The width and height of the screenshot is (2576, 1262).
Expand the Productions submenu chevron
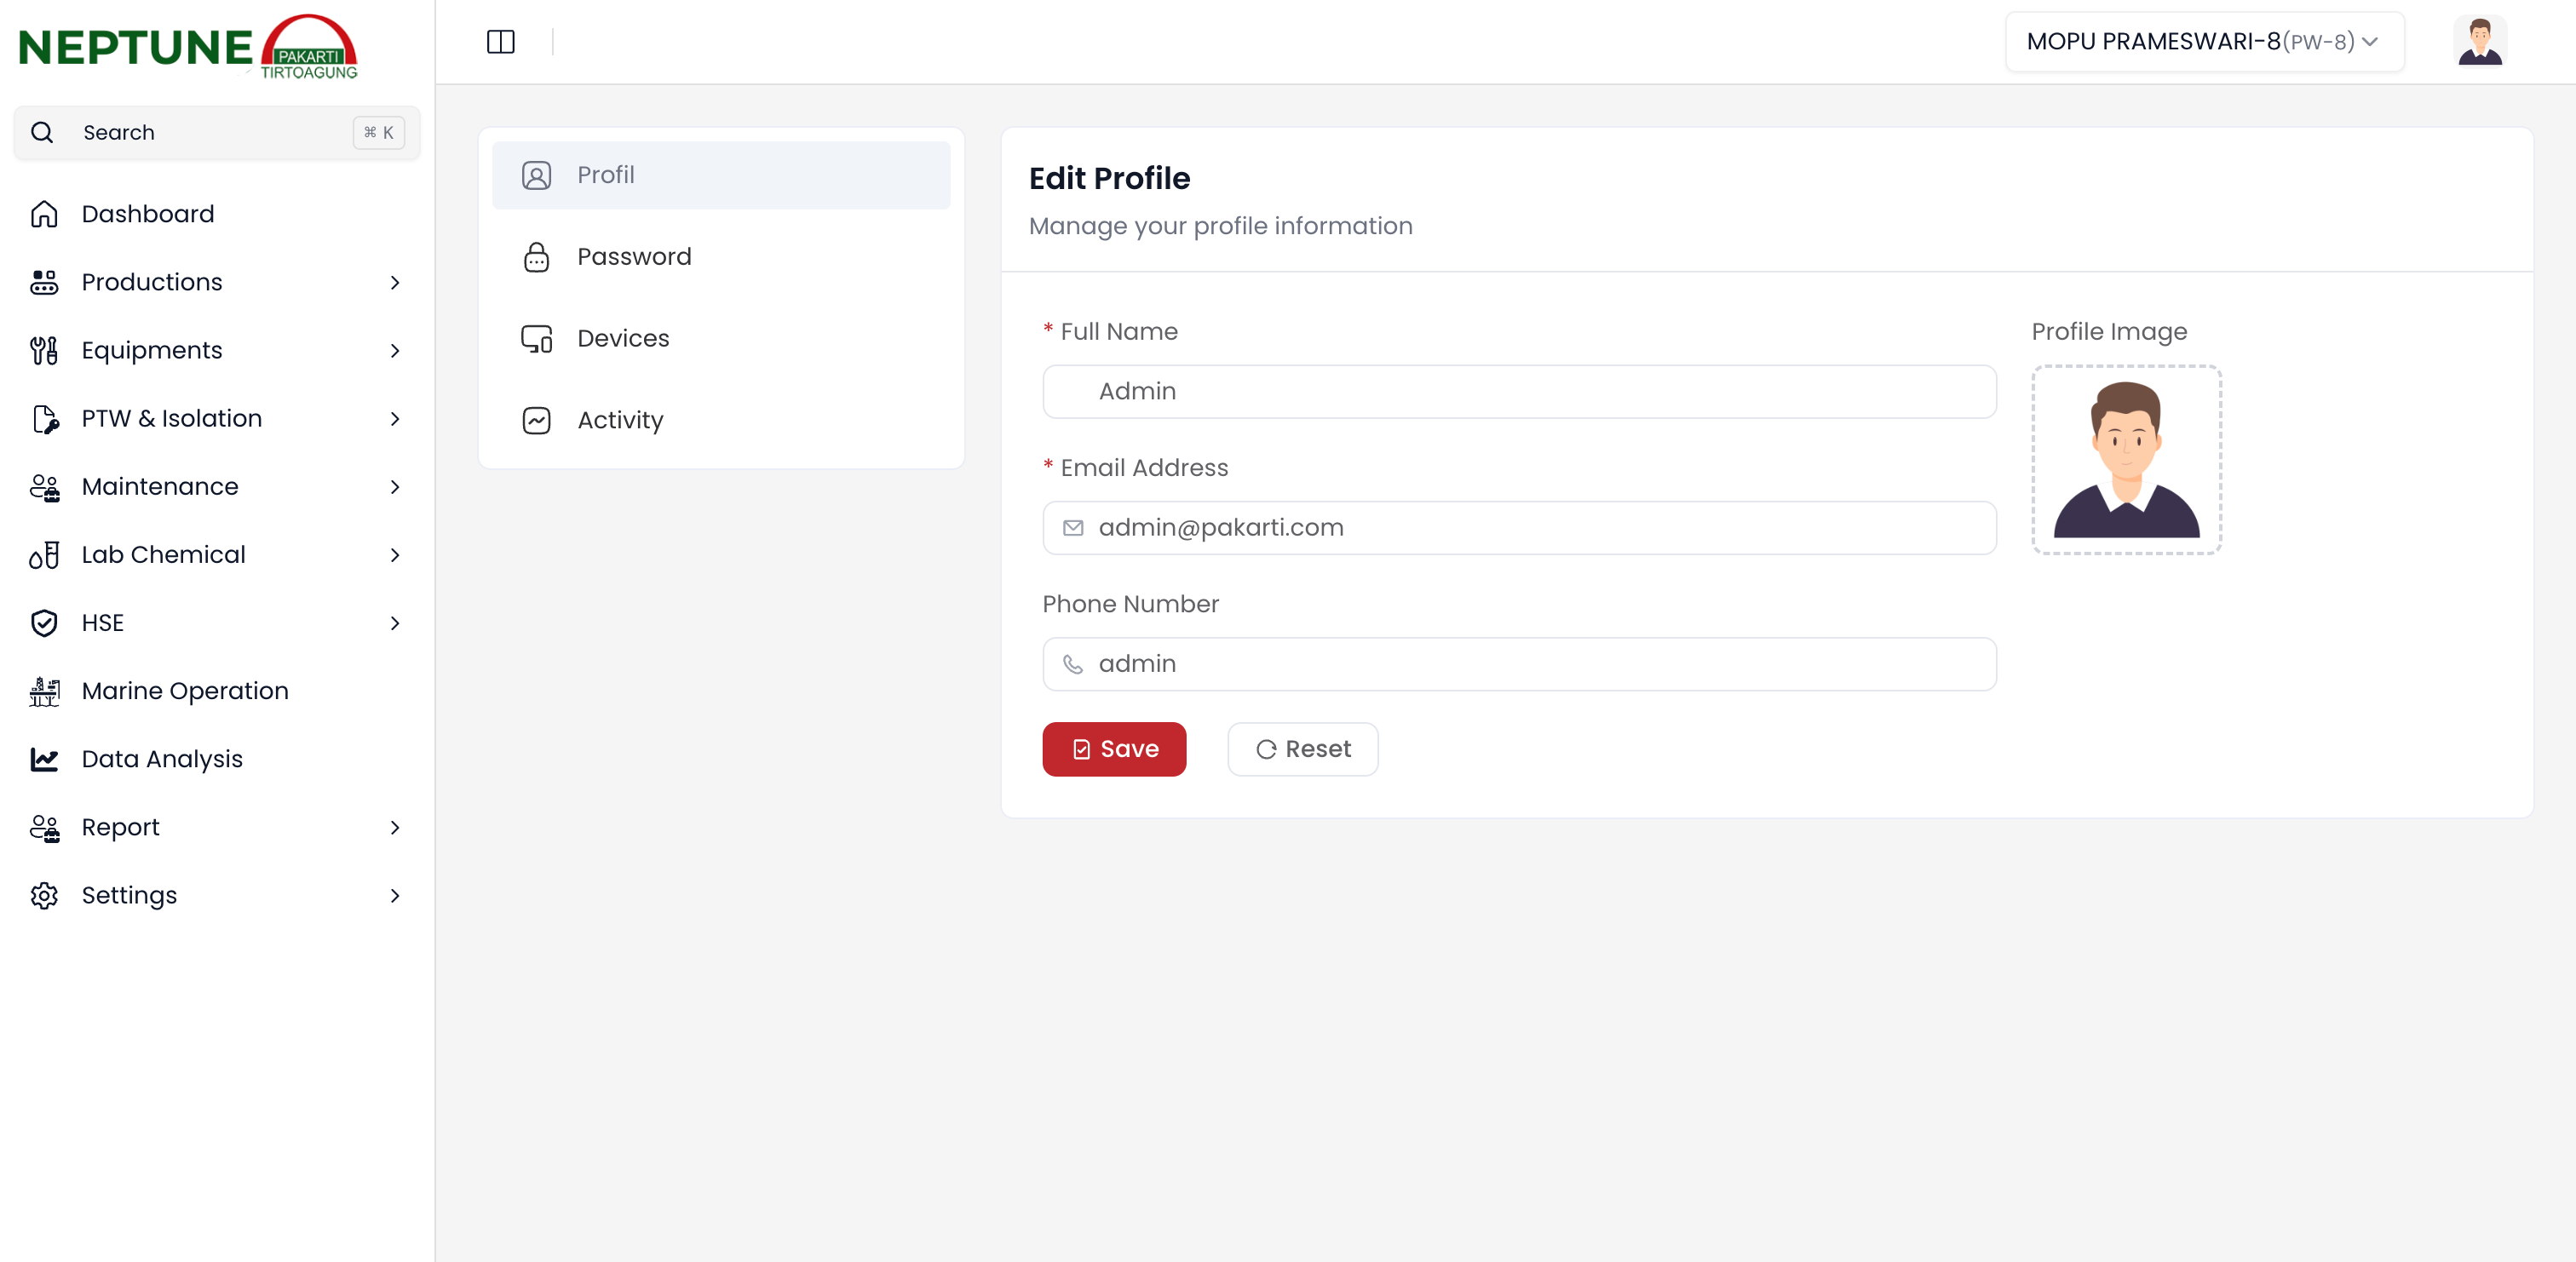click(x=395, y=283)
